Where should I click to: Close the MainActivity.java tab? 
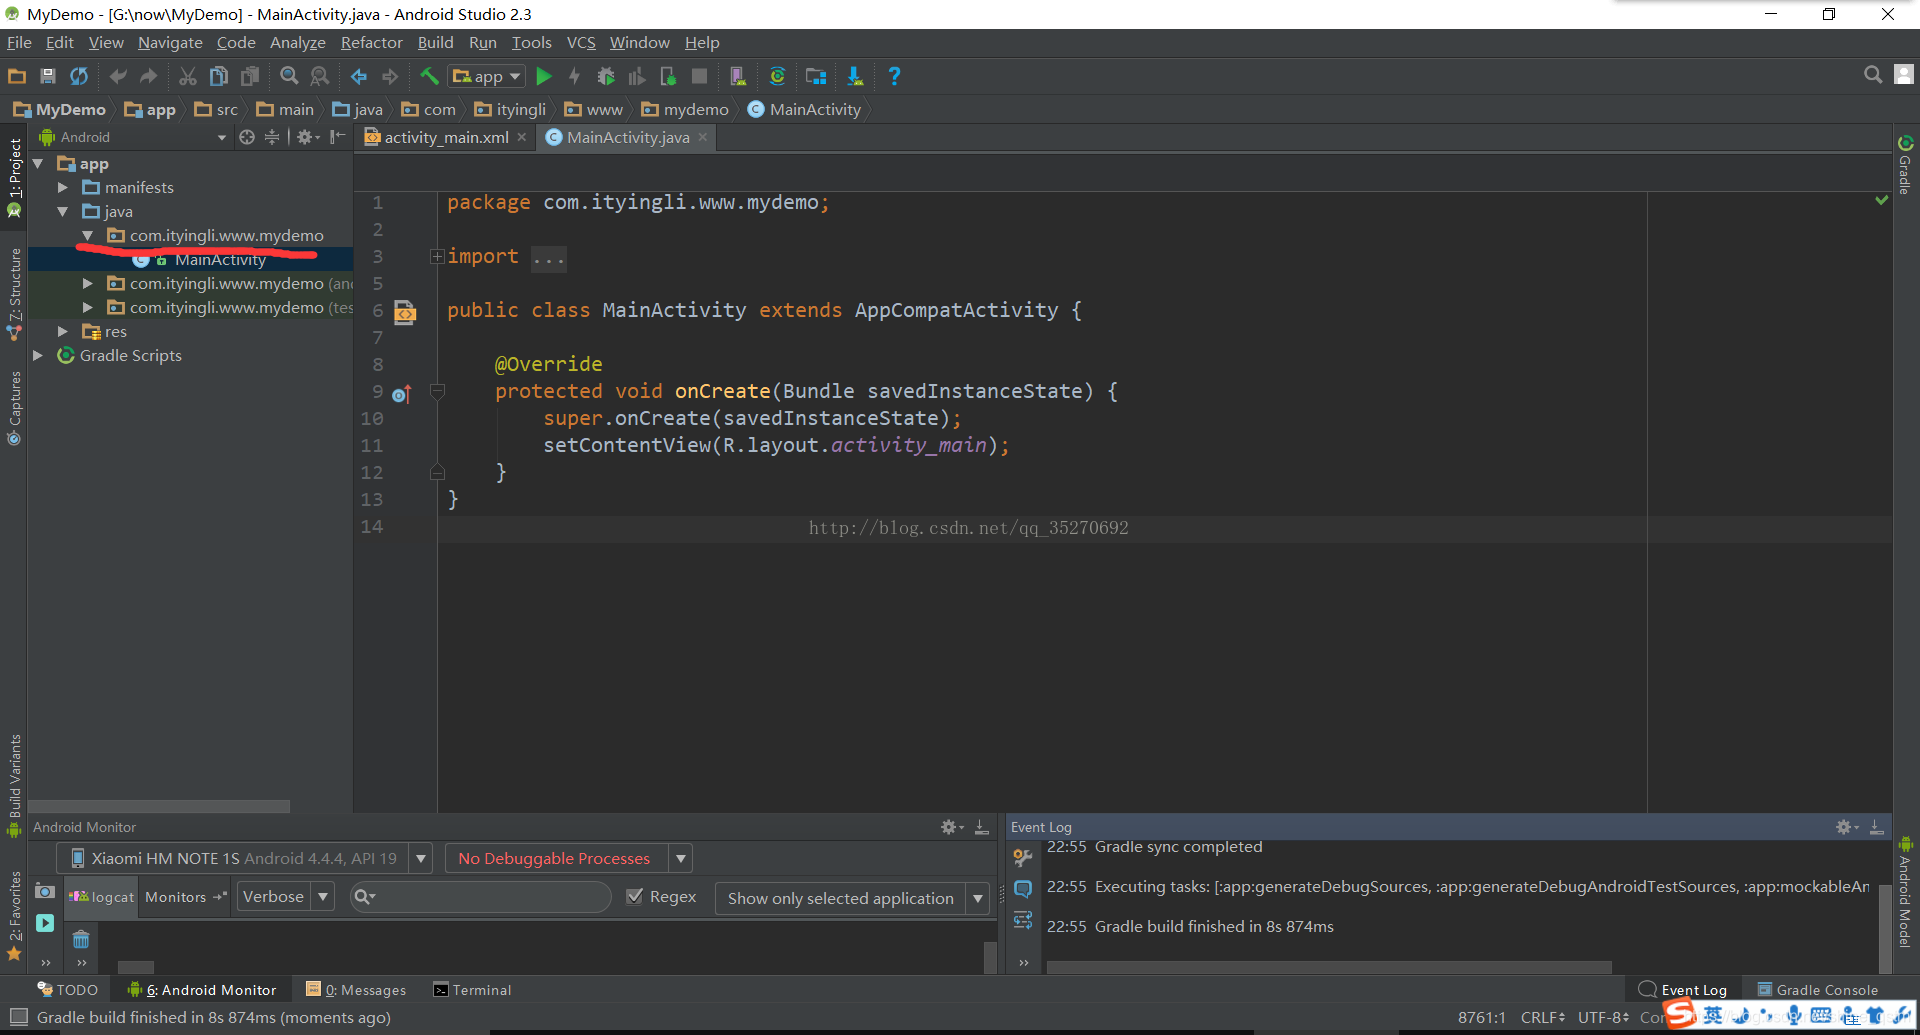[703, 137]
